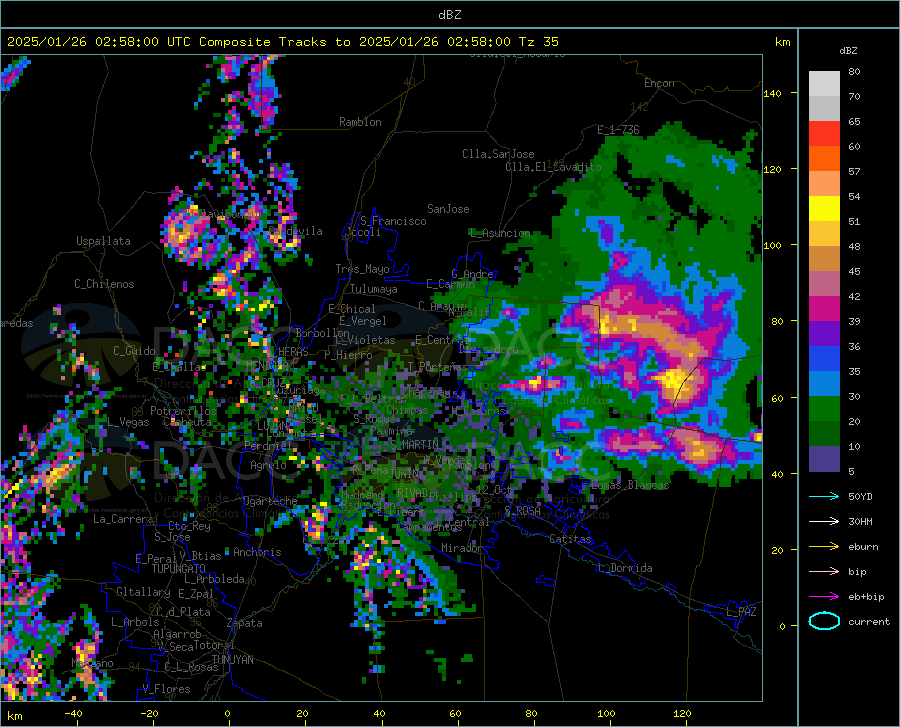Click the 'L_Asuncion' map label

(499, 233)
